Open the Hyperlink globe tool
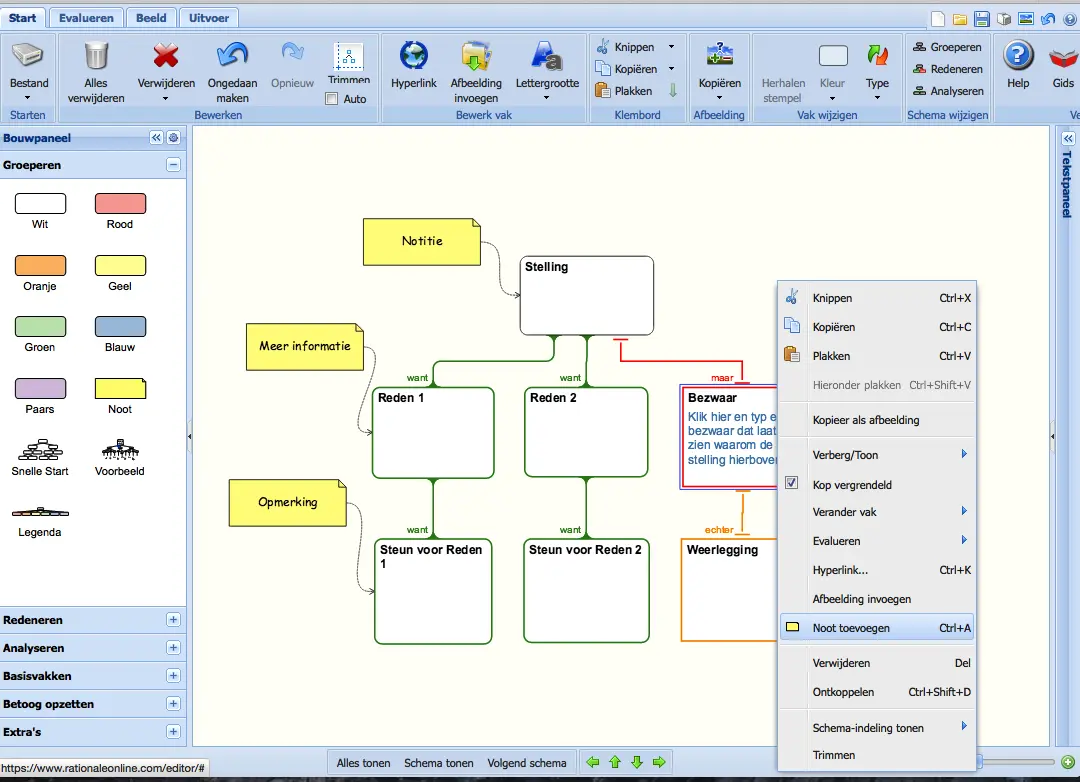1080x782 pixels. pos(413,56)
